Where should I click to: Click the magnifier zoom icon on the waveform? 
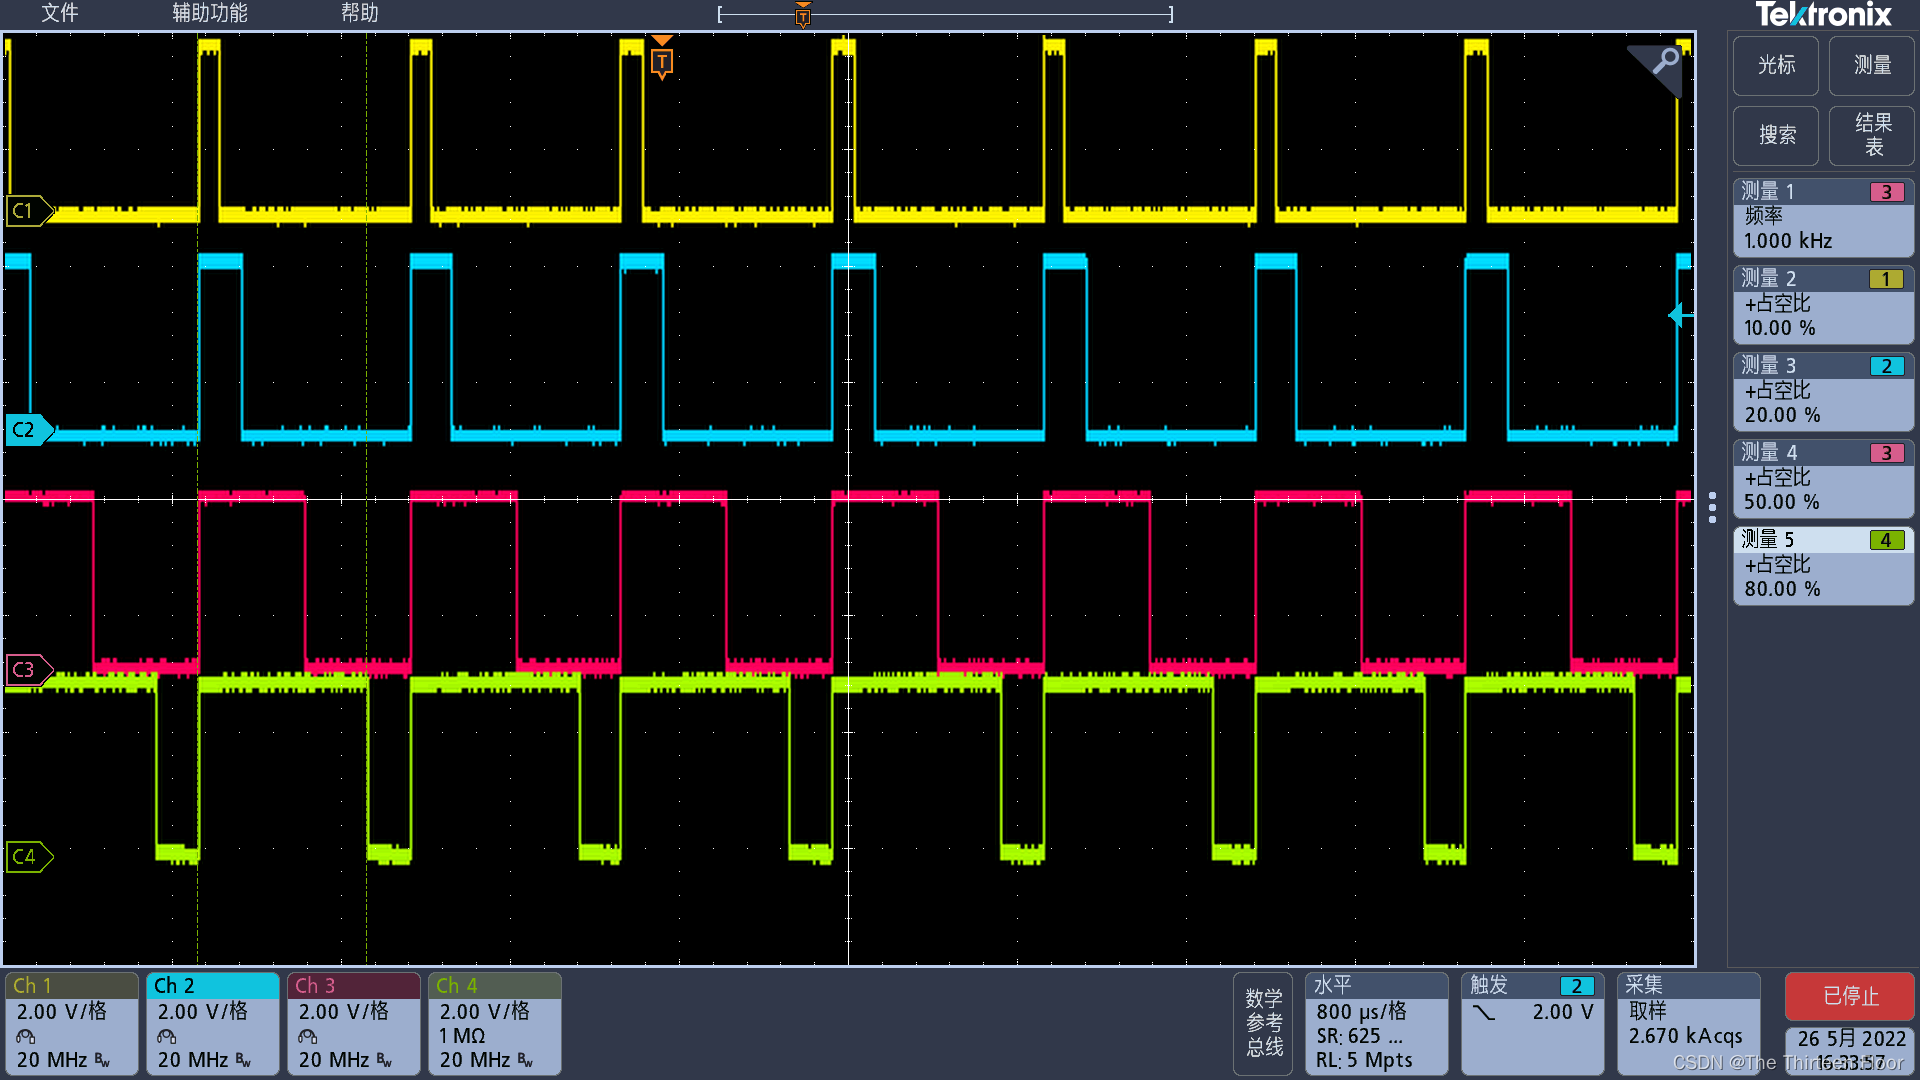[1665, 62]
